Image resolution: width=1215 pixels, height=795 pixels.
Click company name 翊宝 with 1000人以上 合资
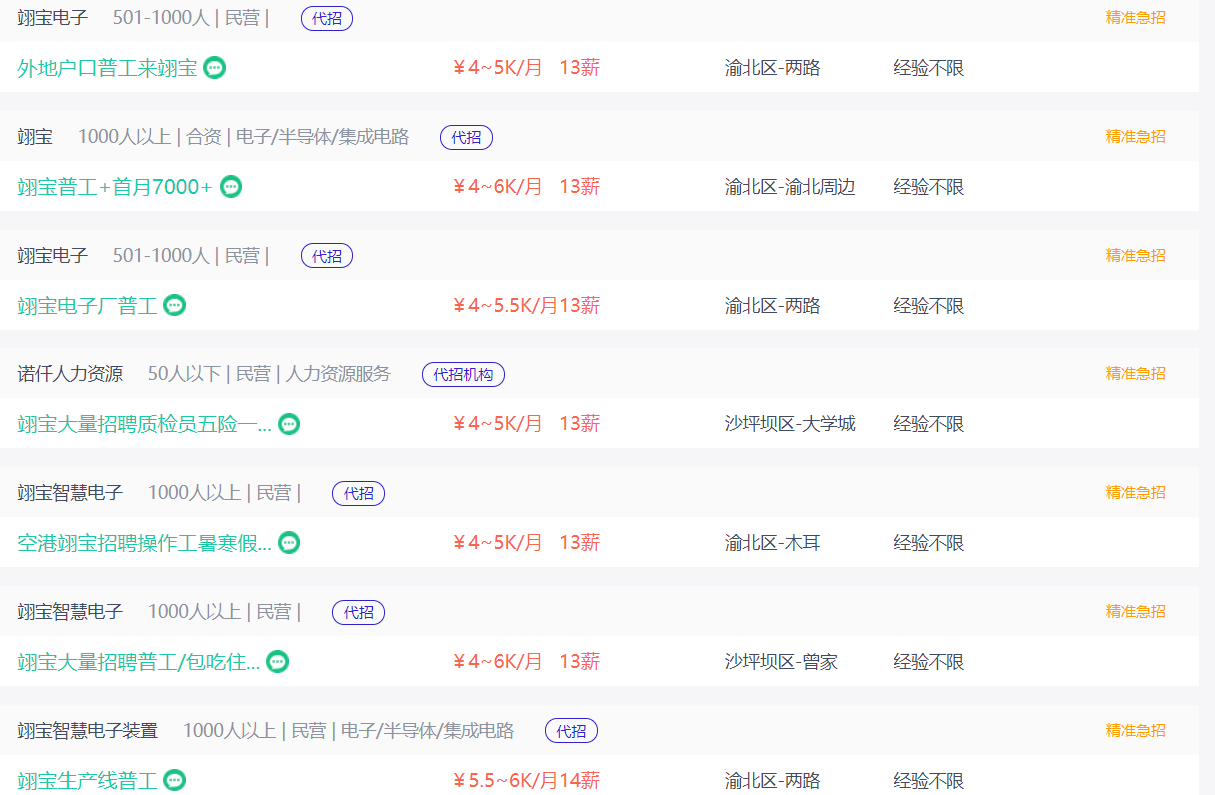coord(35,137)
